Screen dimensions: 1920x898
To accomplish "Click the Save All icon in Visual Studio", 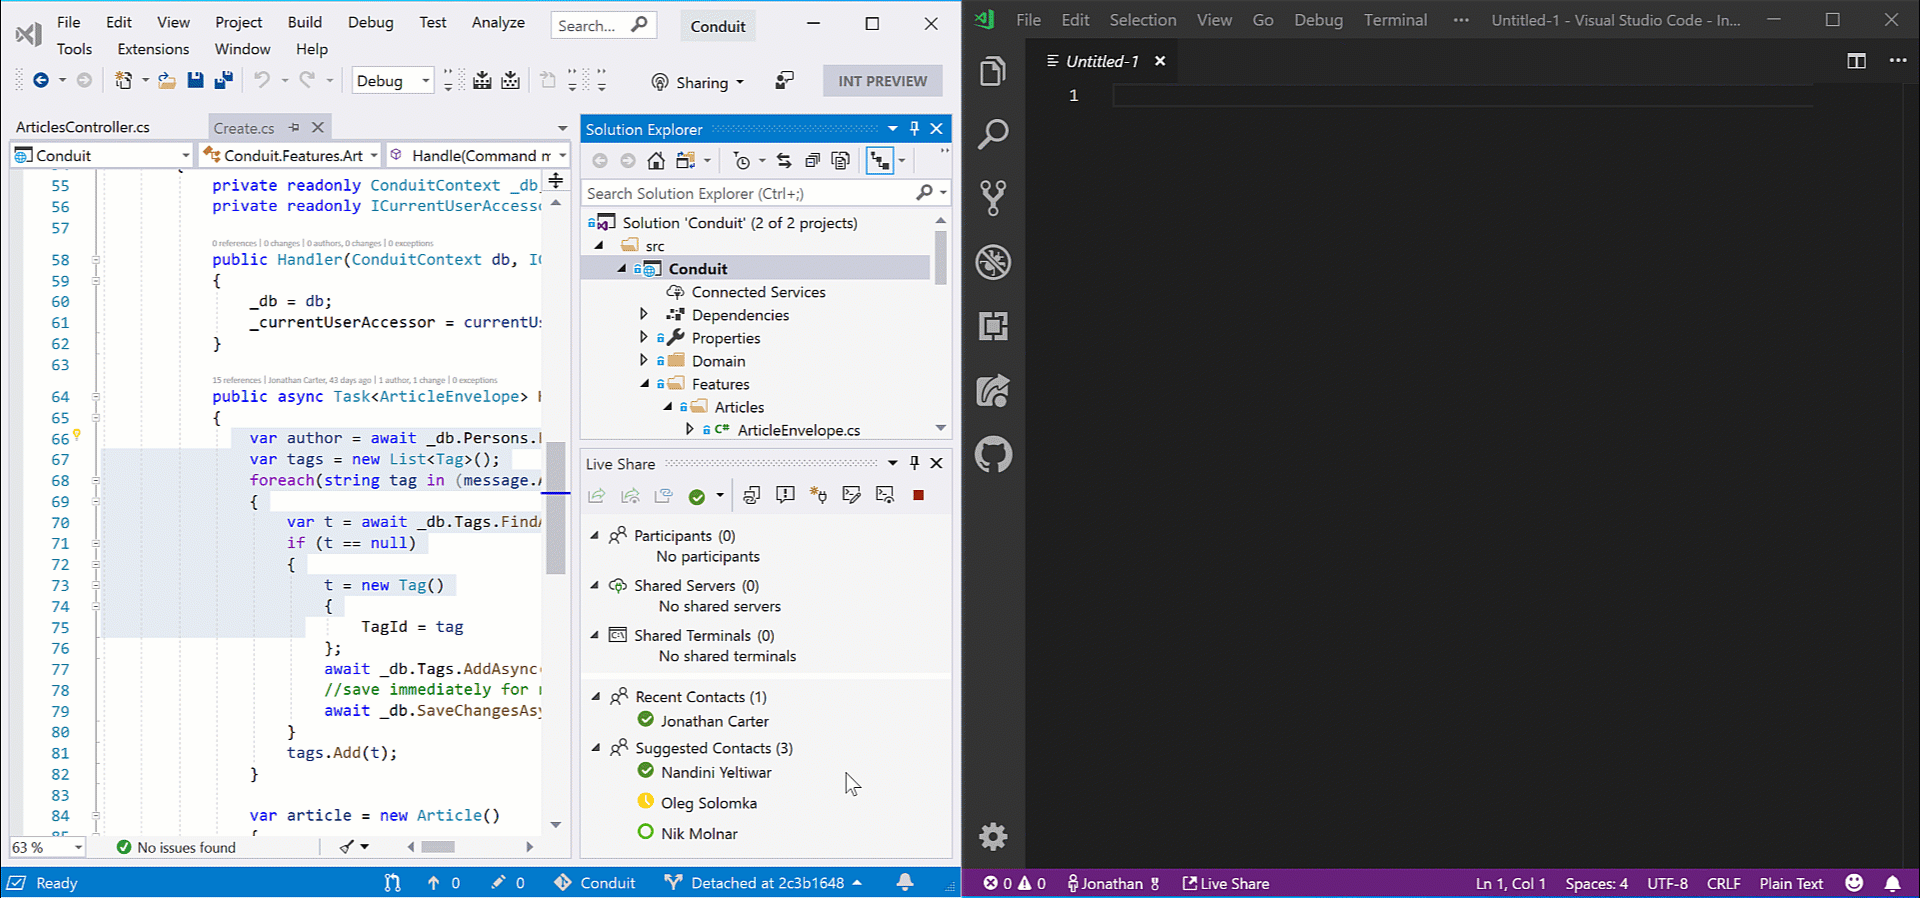I will click(224, 81).
